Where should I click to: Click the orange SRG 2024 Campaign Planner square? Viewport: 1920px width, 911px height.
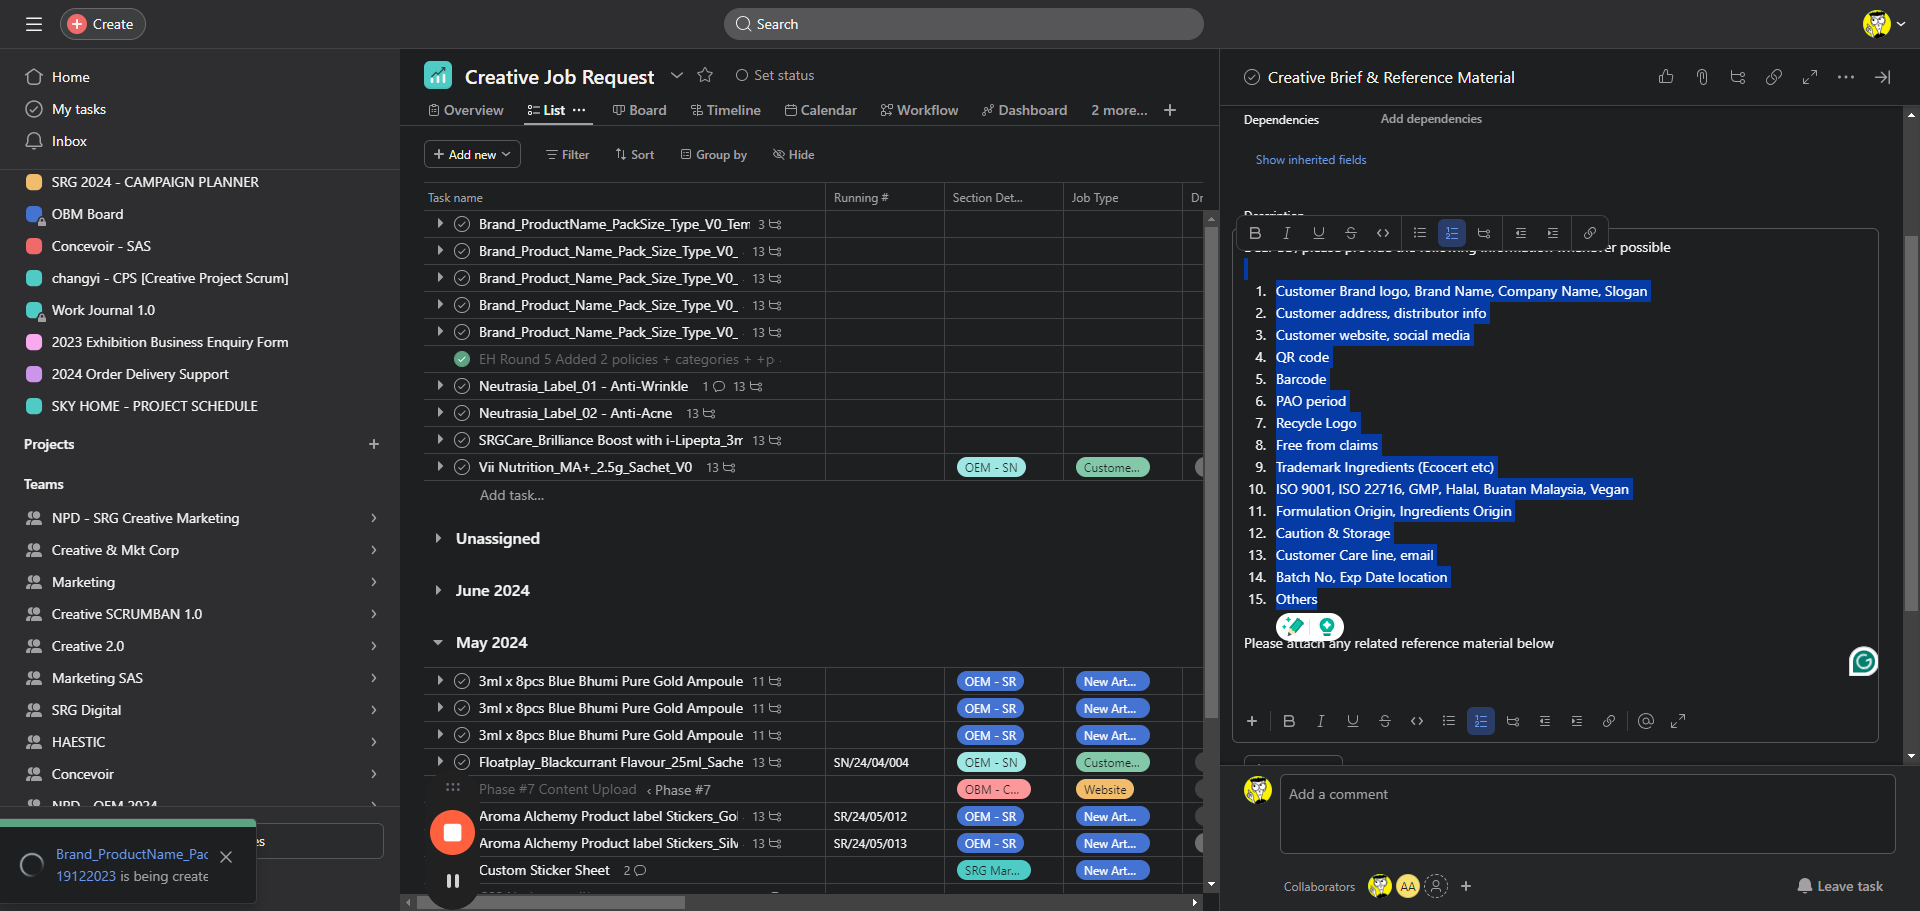[34, 182]
